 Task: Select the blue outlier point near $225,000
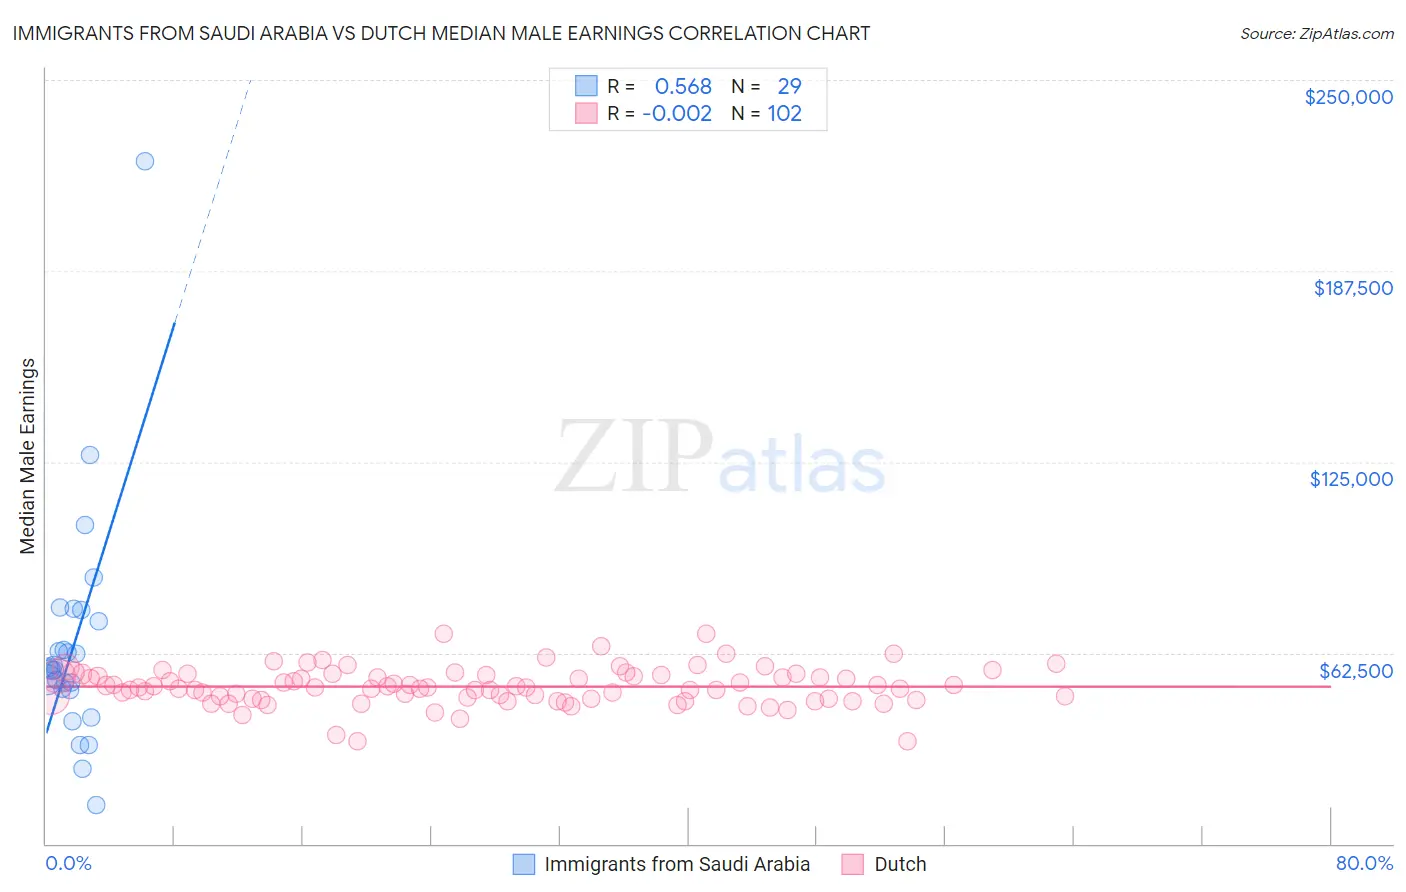pos(145,161)
